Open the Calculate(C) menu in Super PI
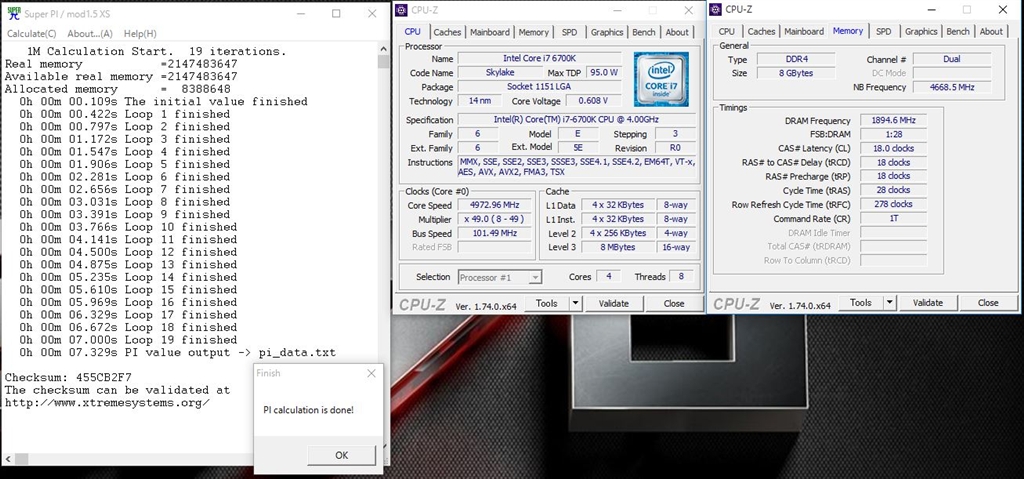The height and width of the screenshot is (479, 1024). (x=31, y=33)
